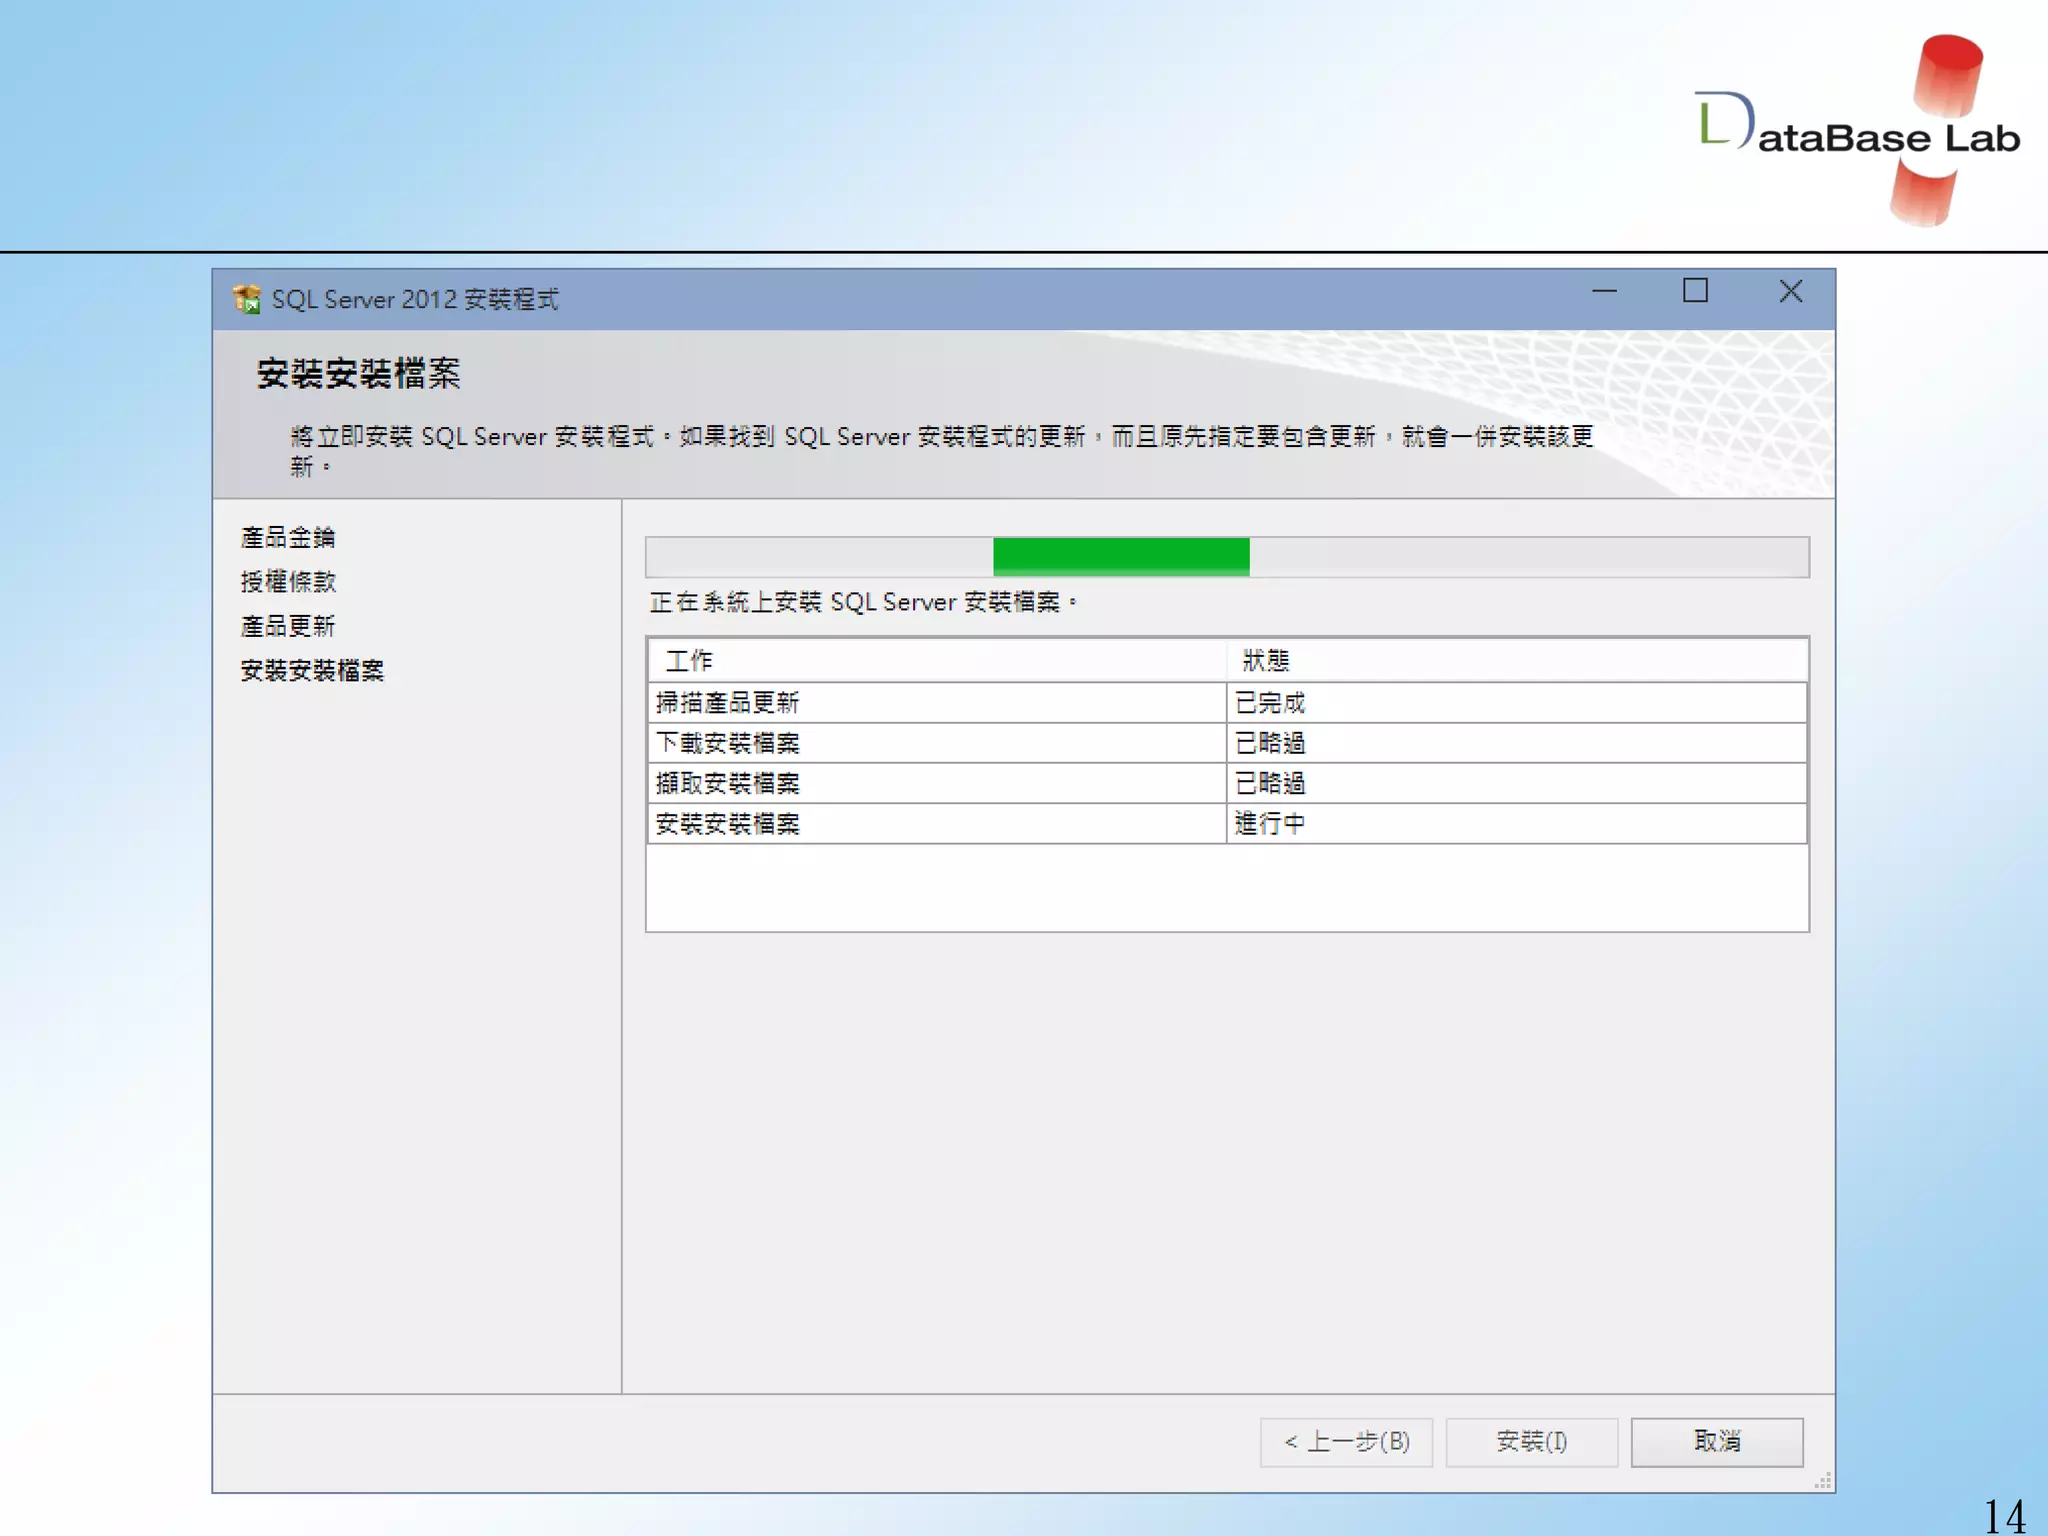Select the 下載安裝檔案 task row
Viewport: 2048px width, 1536px height.
point(1227,743)
